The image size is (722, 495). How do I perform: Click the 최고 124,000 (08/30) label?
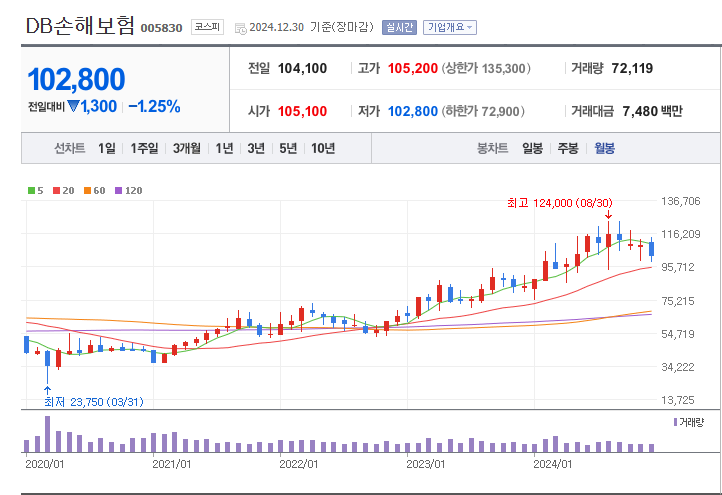click(x=560, y=203)
